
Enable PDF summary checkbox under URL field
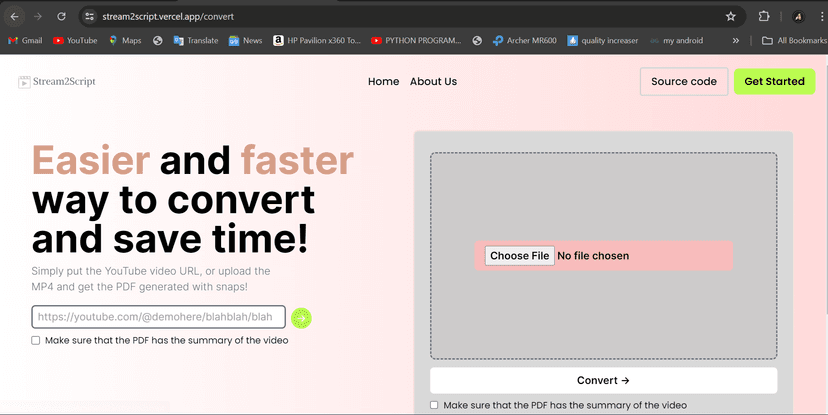tap(35, 341)
